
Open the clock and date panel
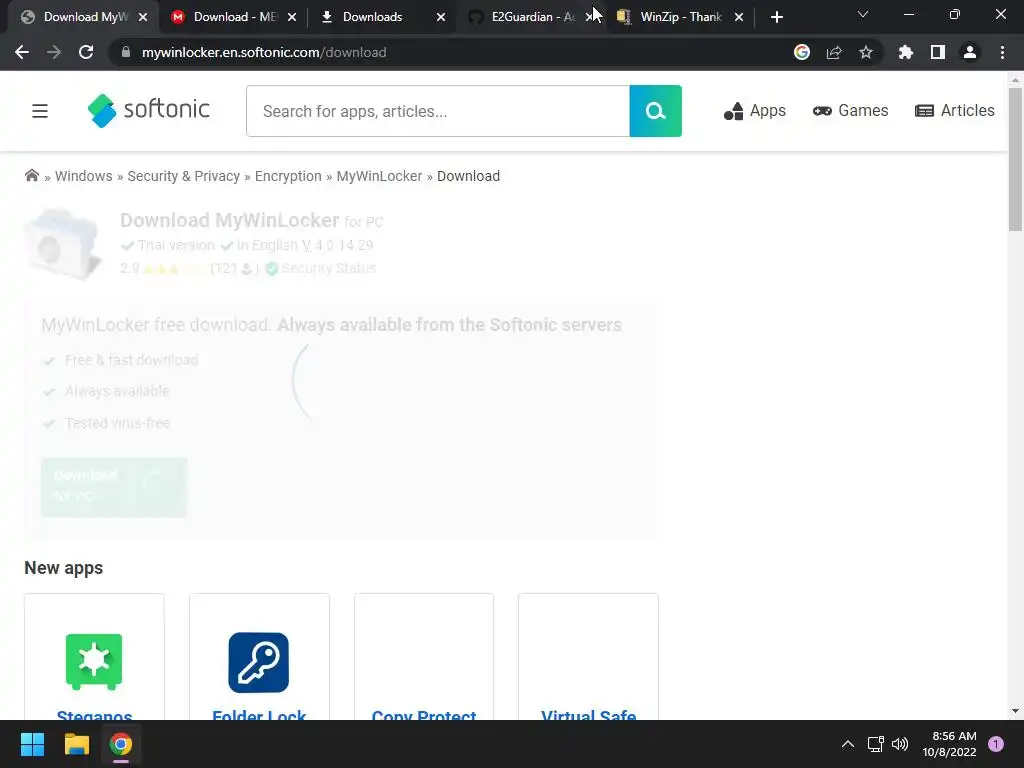click(949, 744)
